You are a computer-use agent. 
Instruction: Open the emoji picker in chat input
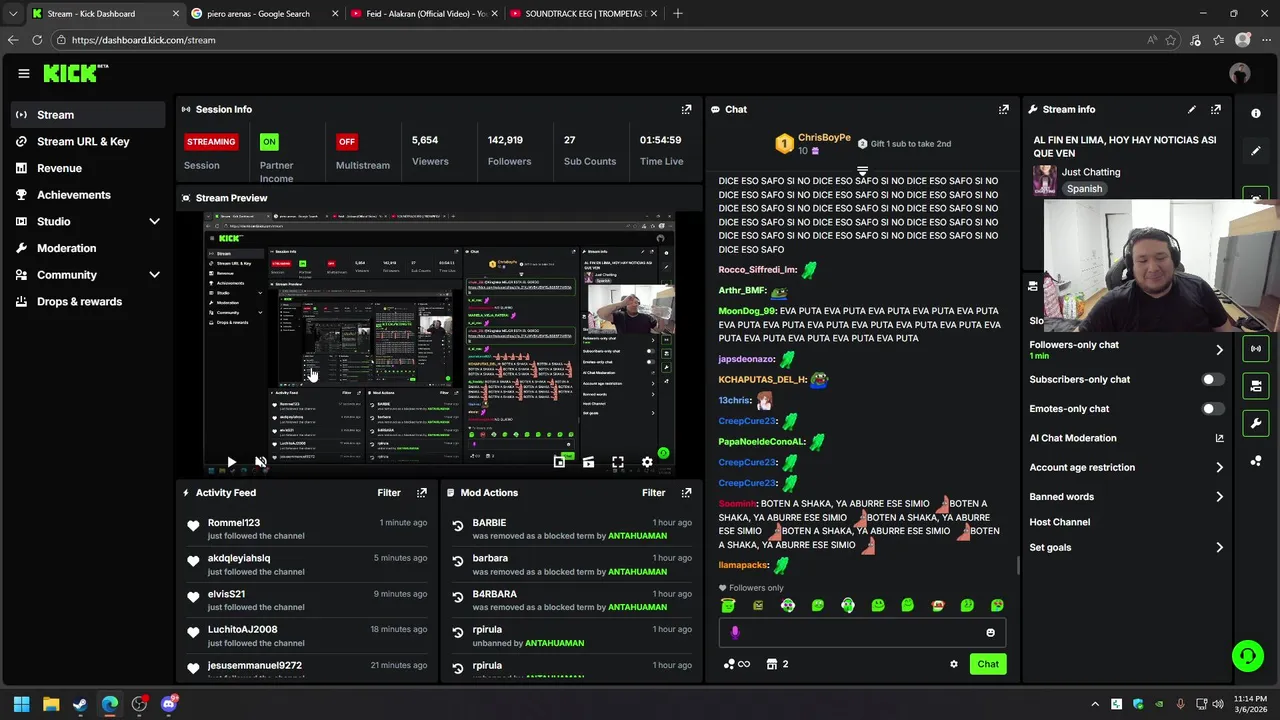[x=991, y=633]
